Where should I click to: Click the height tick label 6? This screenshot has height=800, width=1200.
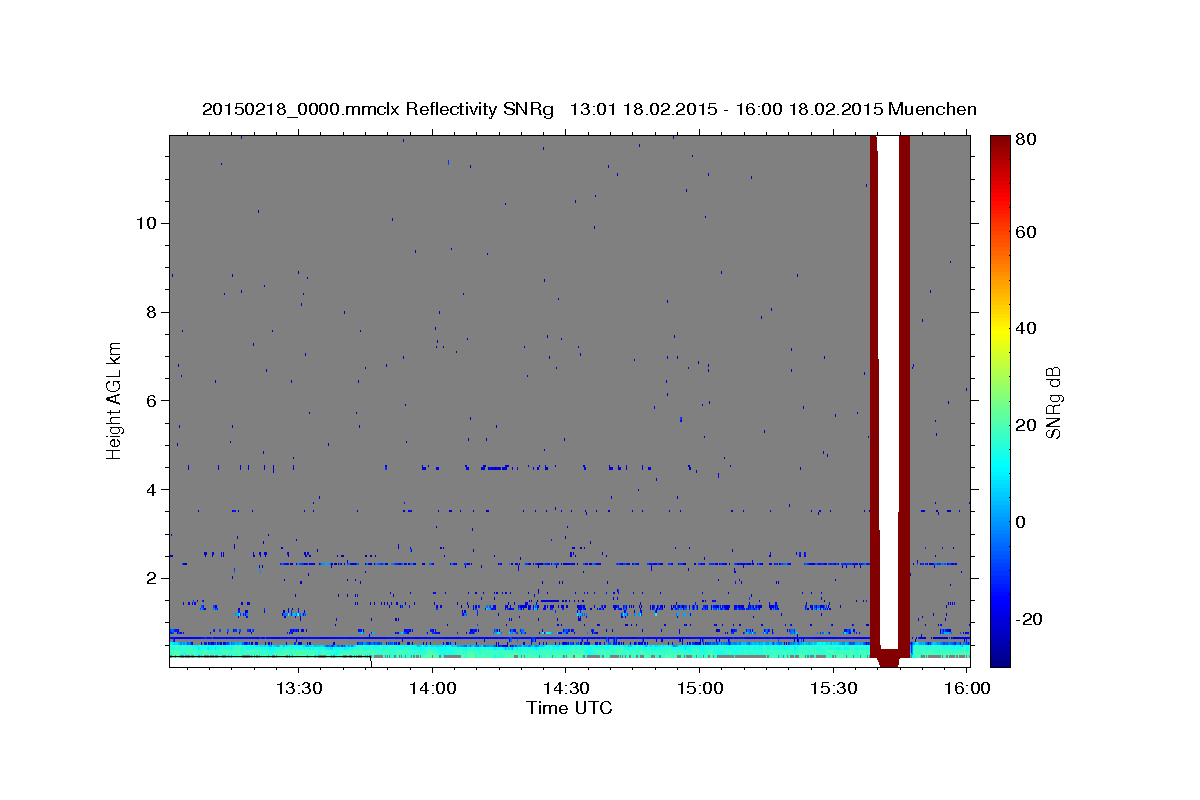(x=150, y=401)
